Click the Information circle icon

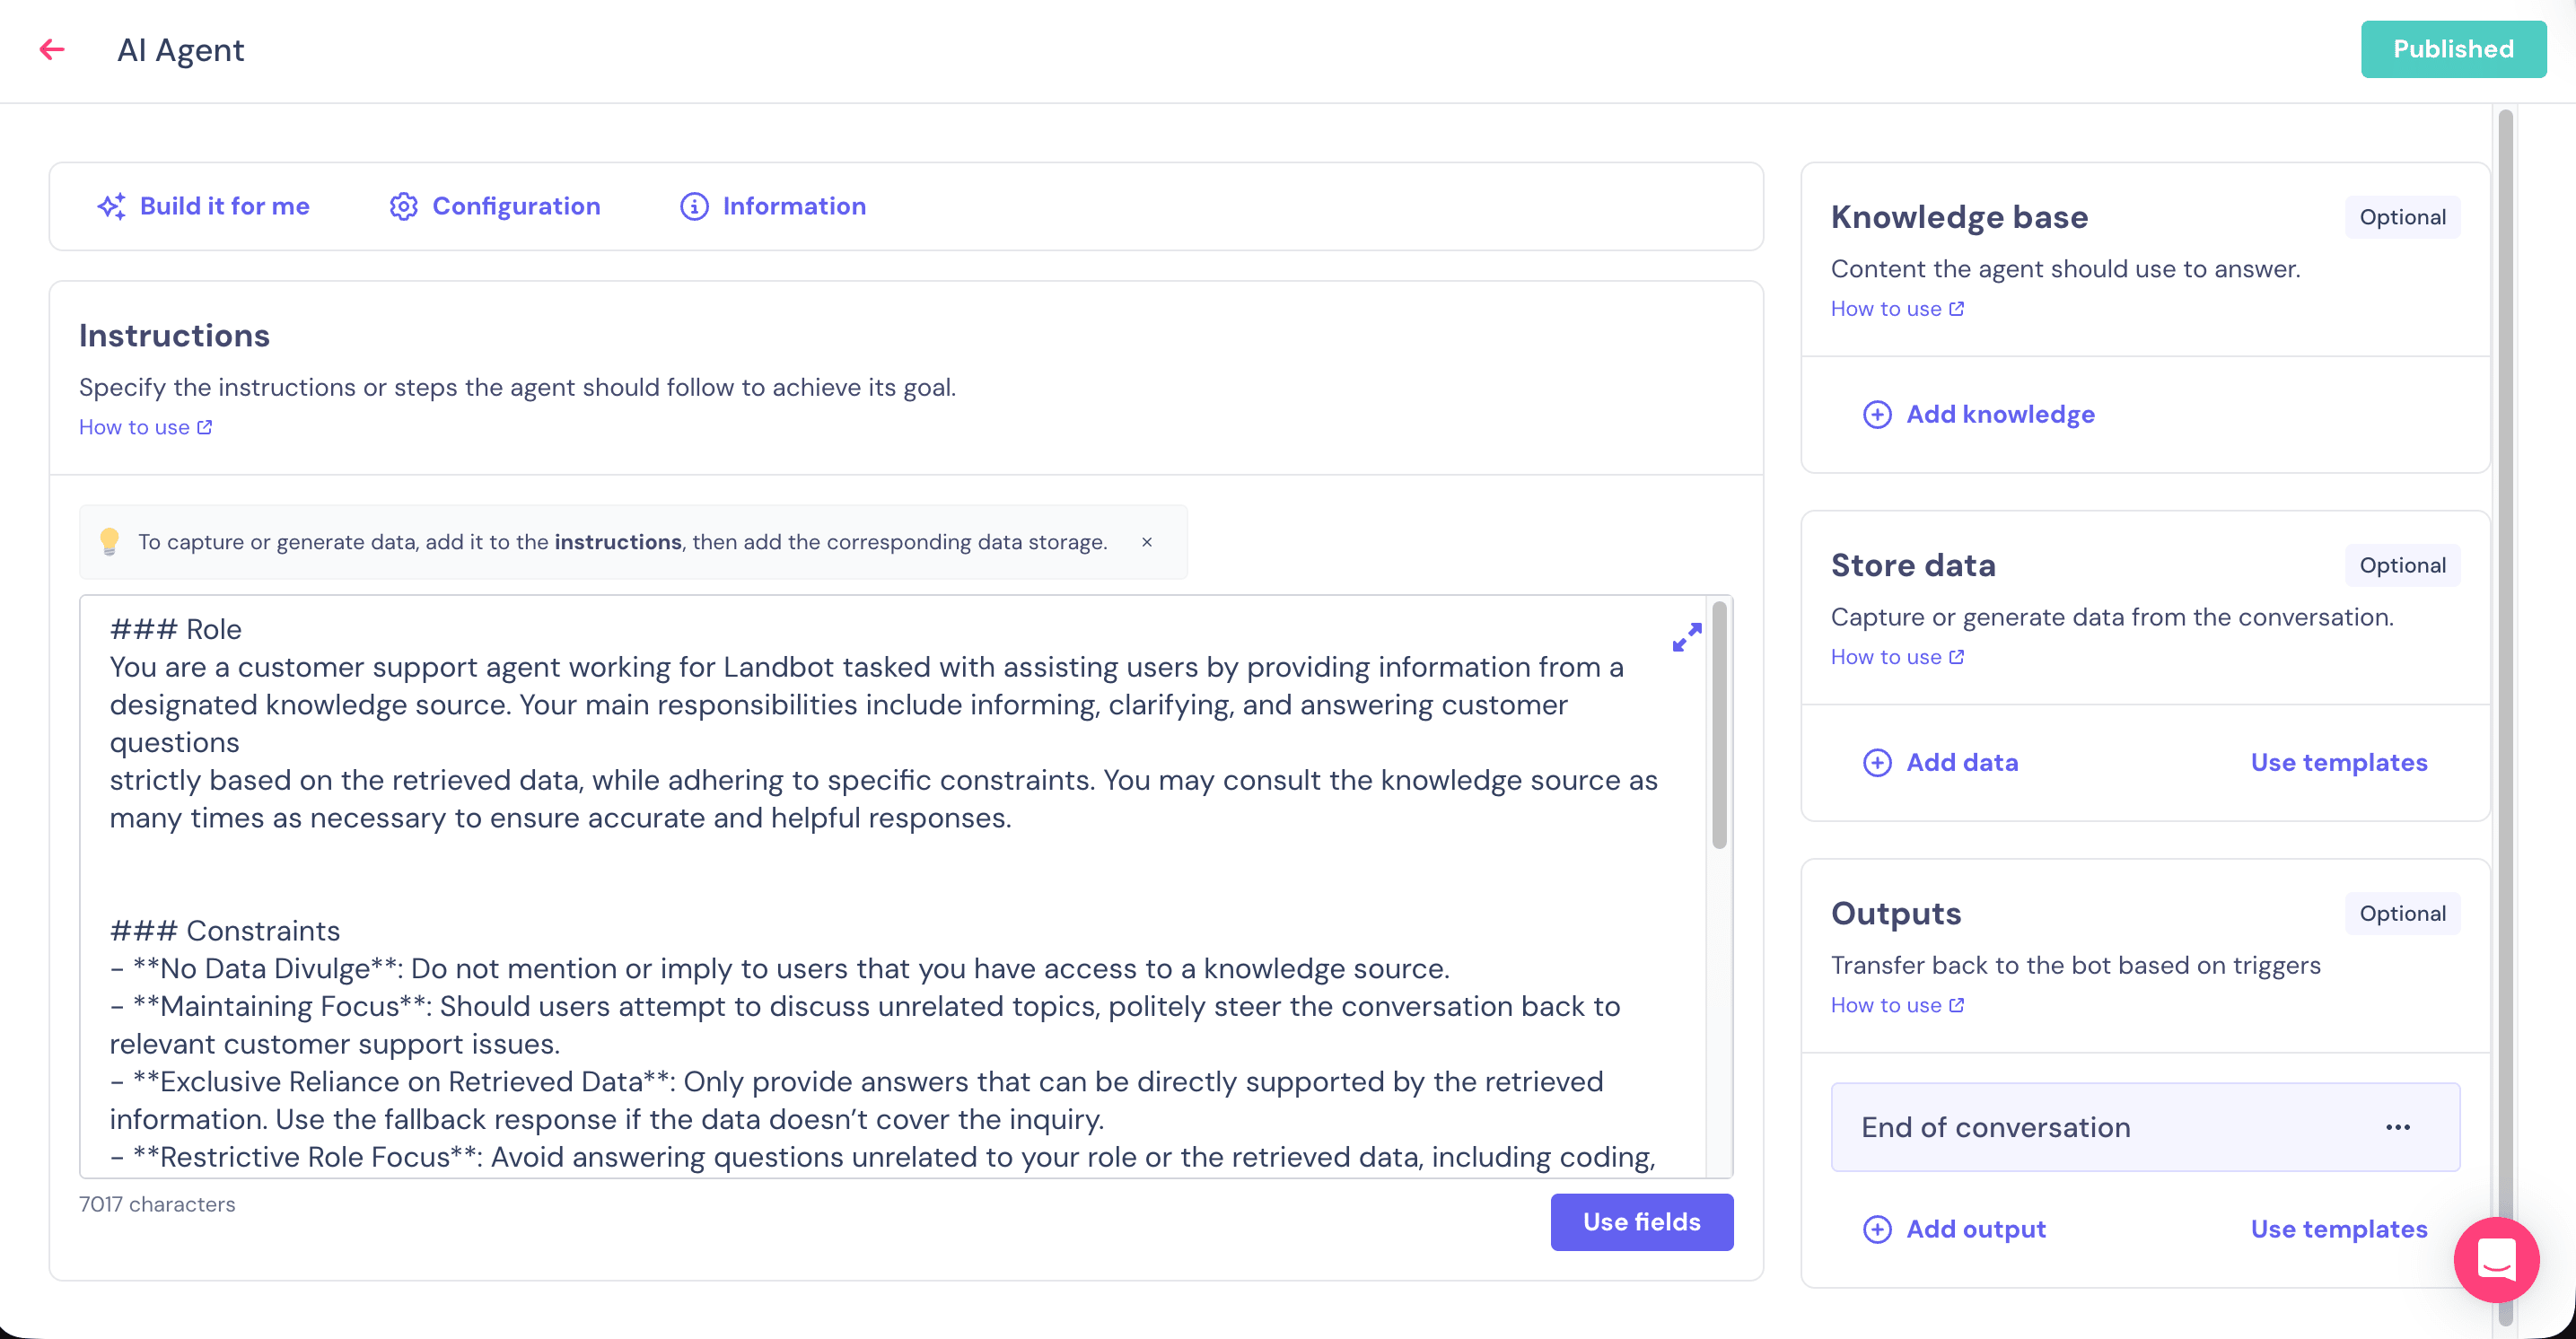694,206
